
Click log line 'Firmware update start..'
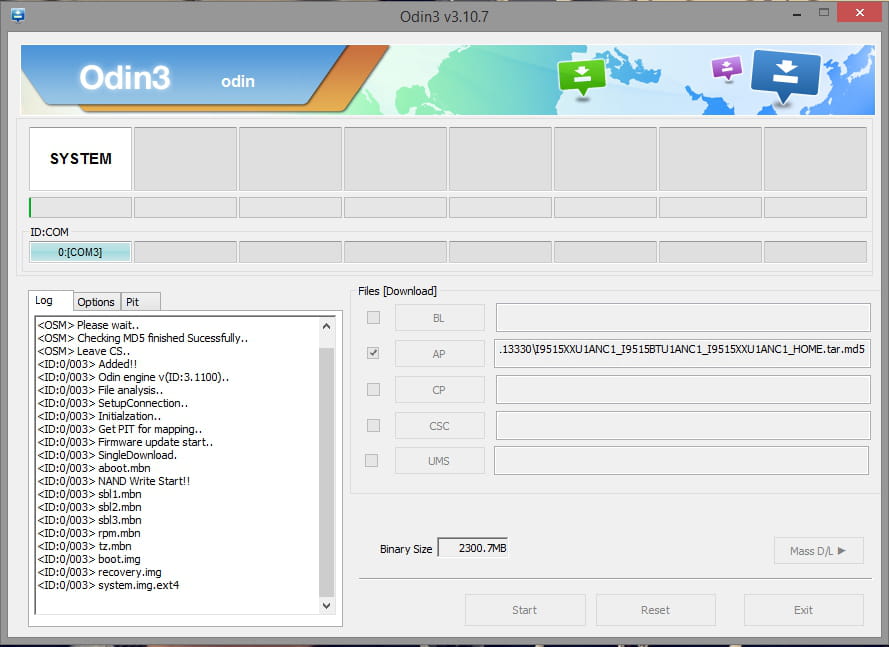[x=125, y=442]
